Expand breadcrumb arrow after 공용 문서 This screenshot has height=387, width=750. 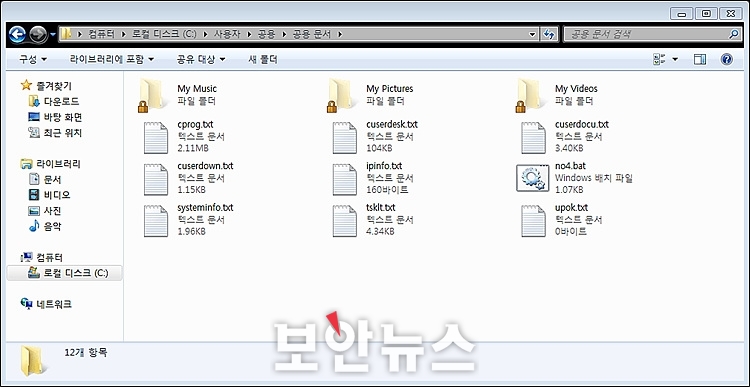click(340, 34)
